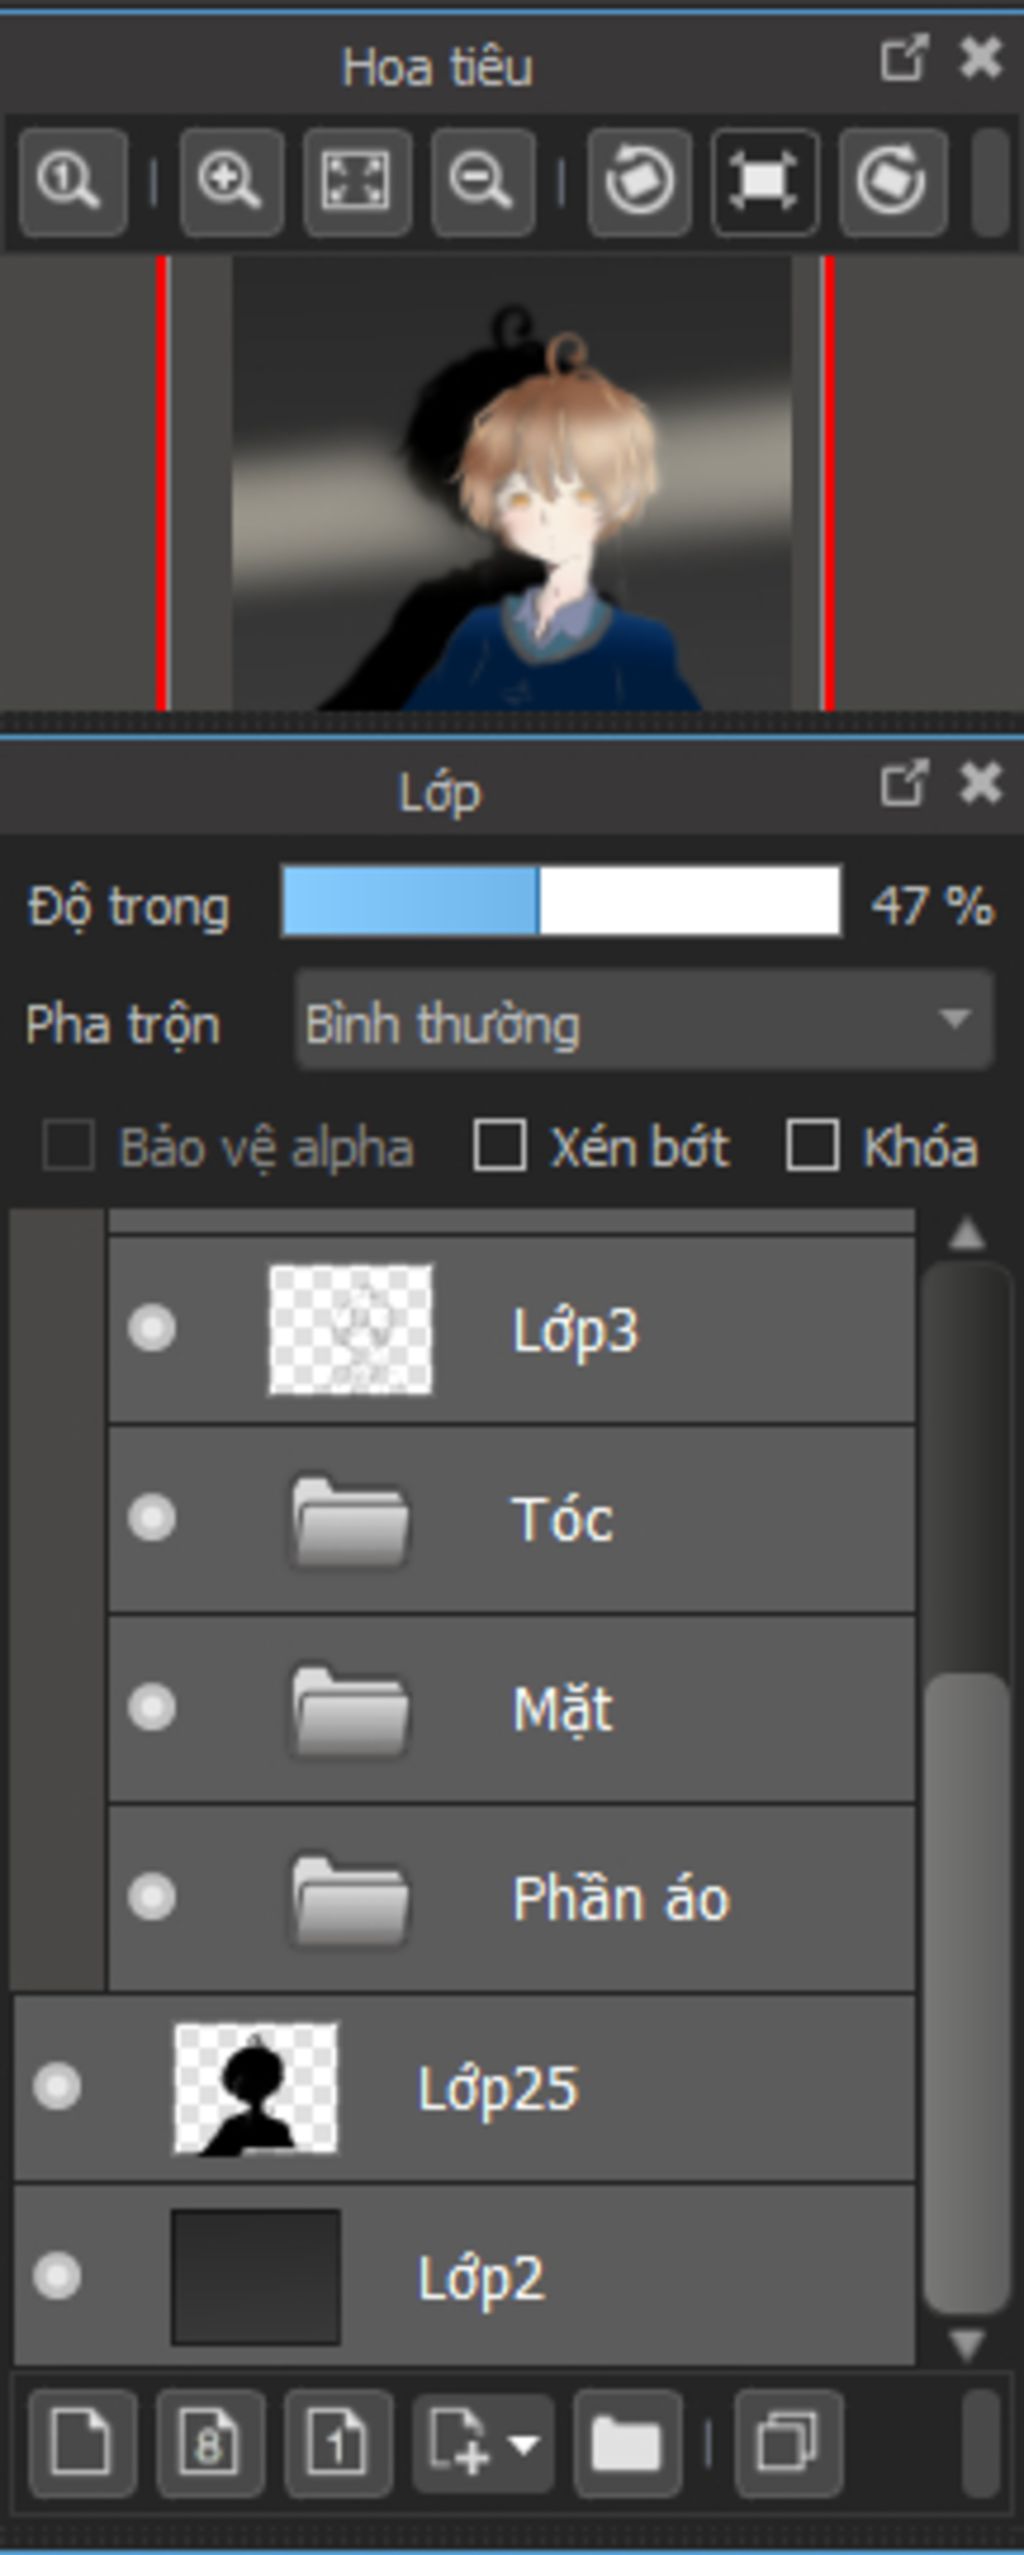Toggle visibility of the Tóc folder

152,1518
